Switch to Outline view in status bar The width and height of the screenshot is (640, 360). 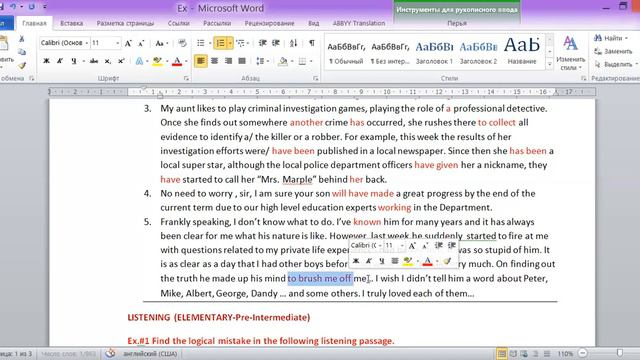point(536,353)
